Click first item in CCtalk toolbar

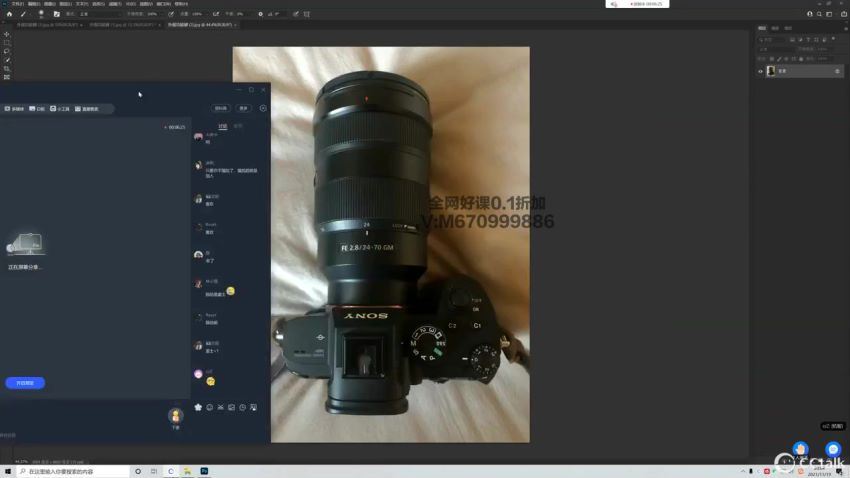tap(14, 109)
